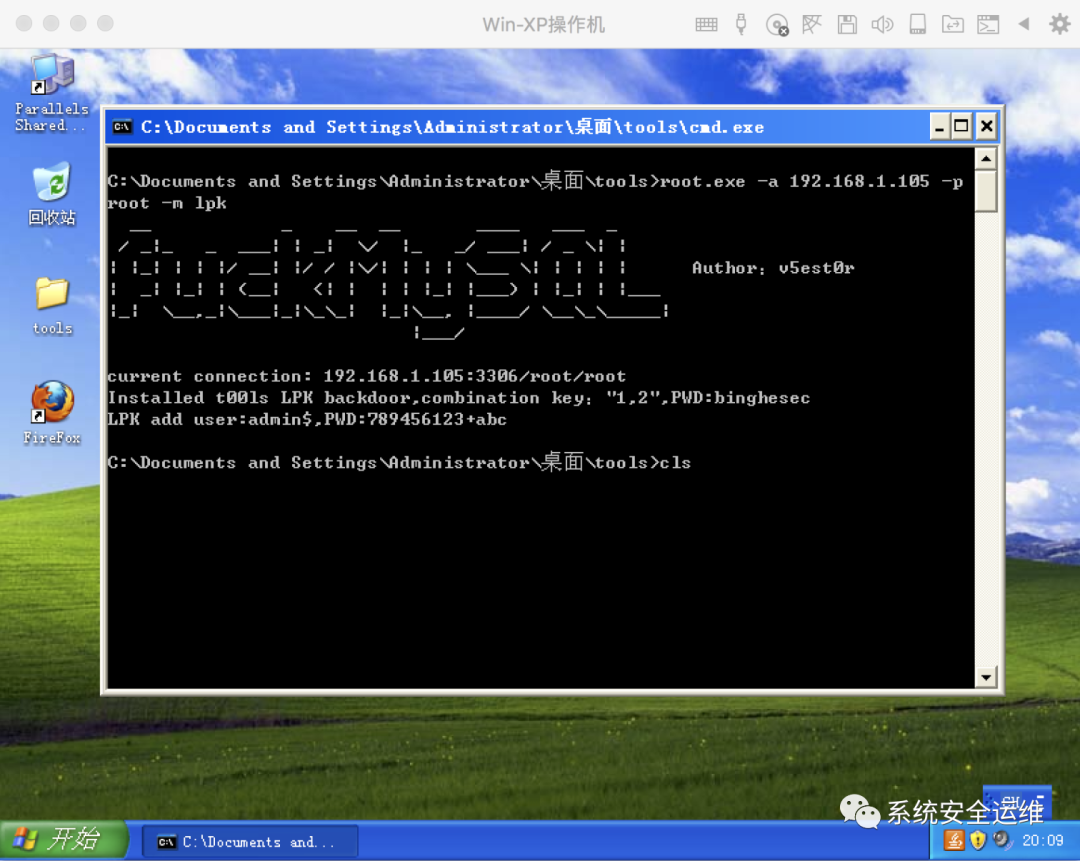Select the FireFox desktop shortcut
This screenshot has height=861, width=1080.
tap(52, 412)
